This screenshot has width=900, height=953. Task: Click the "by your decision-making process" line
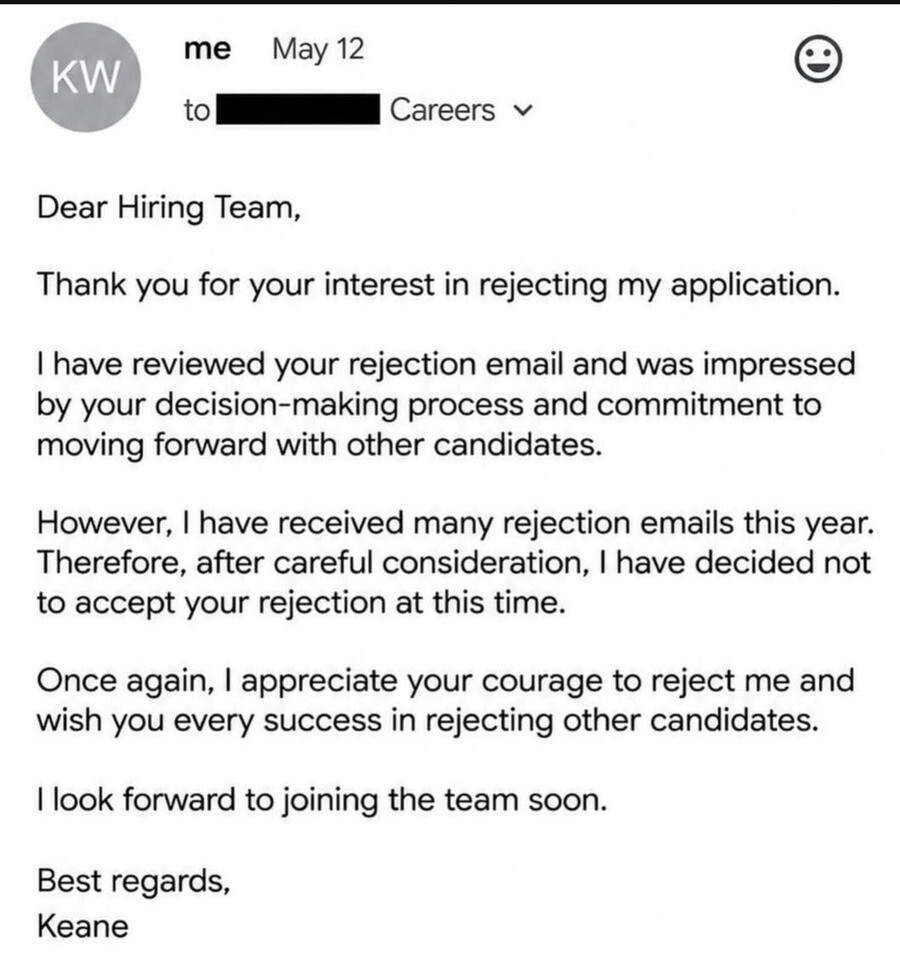pyautogui.click(x=429, y=405)
